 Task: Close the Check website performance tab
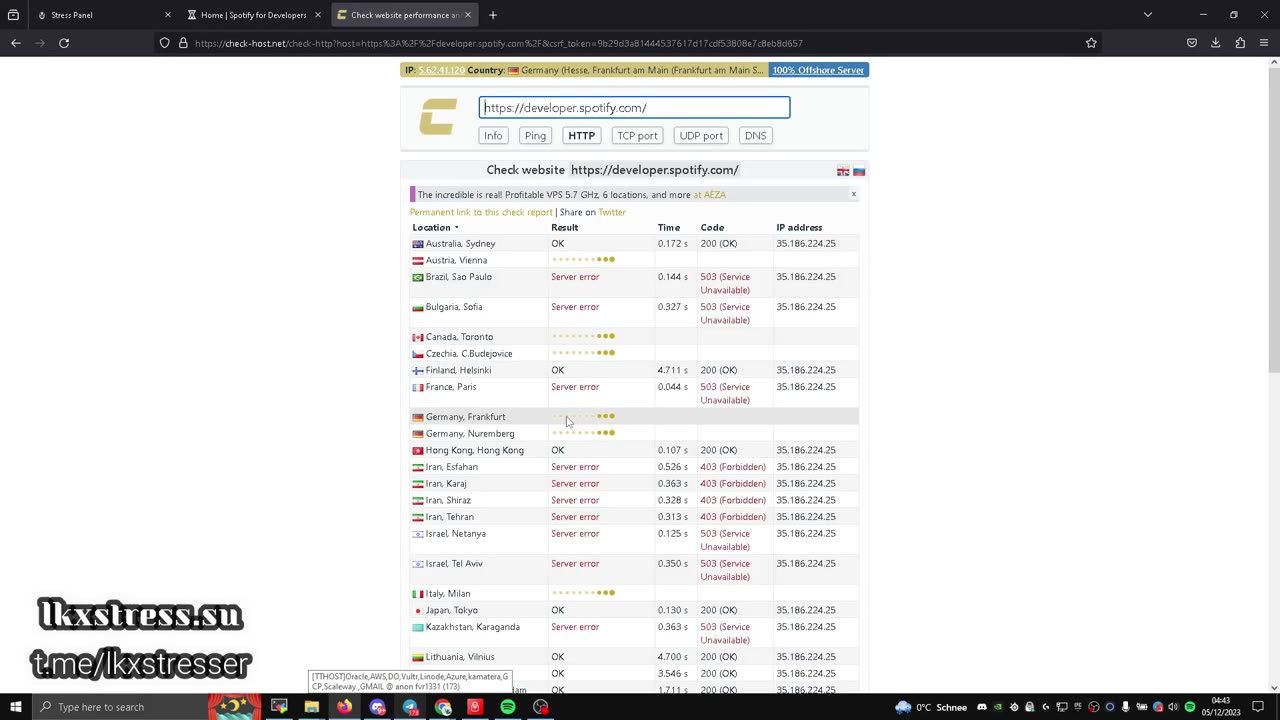tap(467, 15)
